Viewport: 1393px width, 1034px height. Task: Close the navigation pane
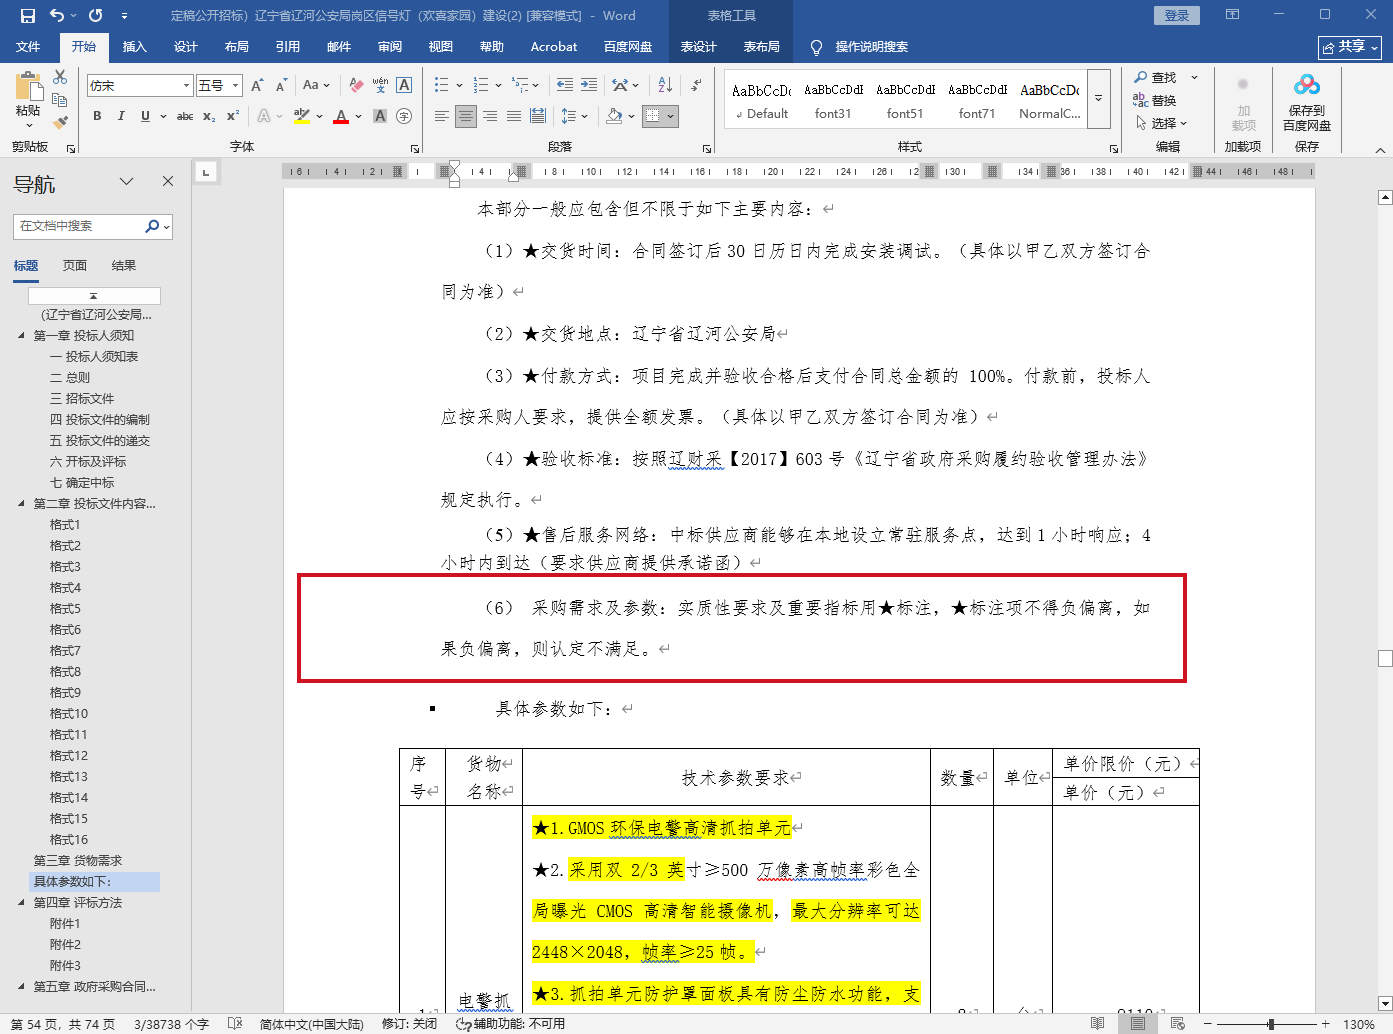(168, 181)
